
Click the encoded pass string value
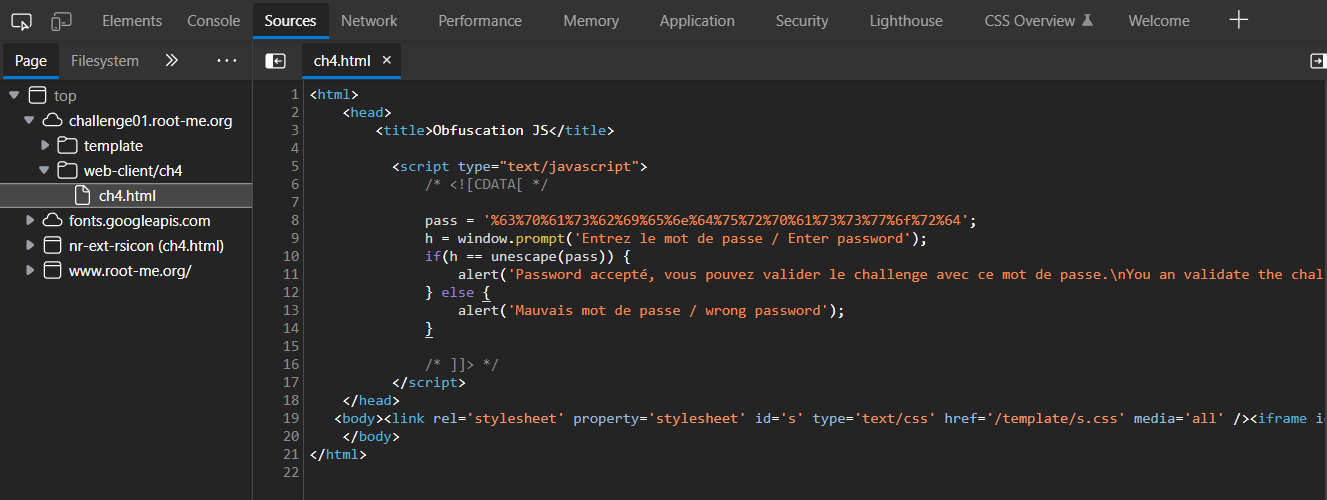[x=725, y=220]
